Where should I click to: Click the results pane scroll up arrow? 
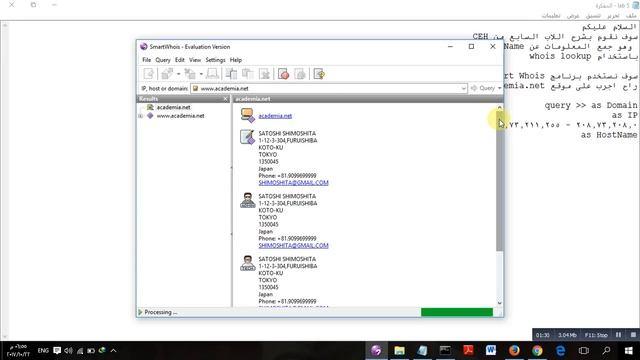click(500, 108)
